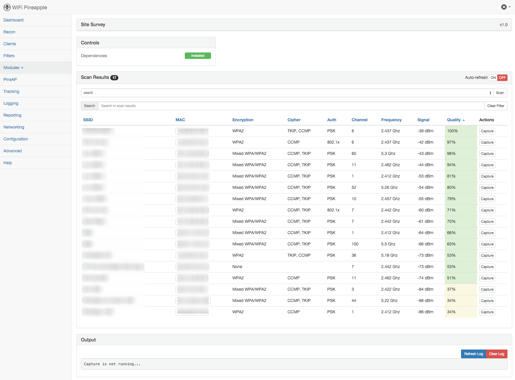
Task: Open the Advanced page
Action: (x=13, y=151)
